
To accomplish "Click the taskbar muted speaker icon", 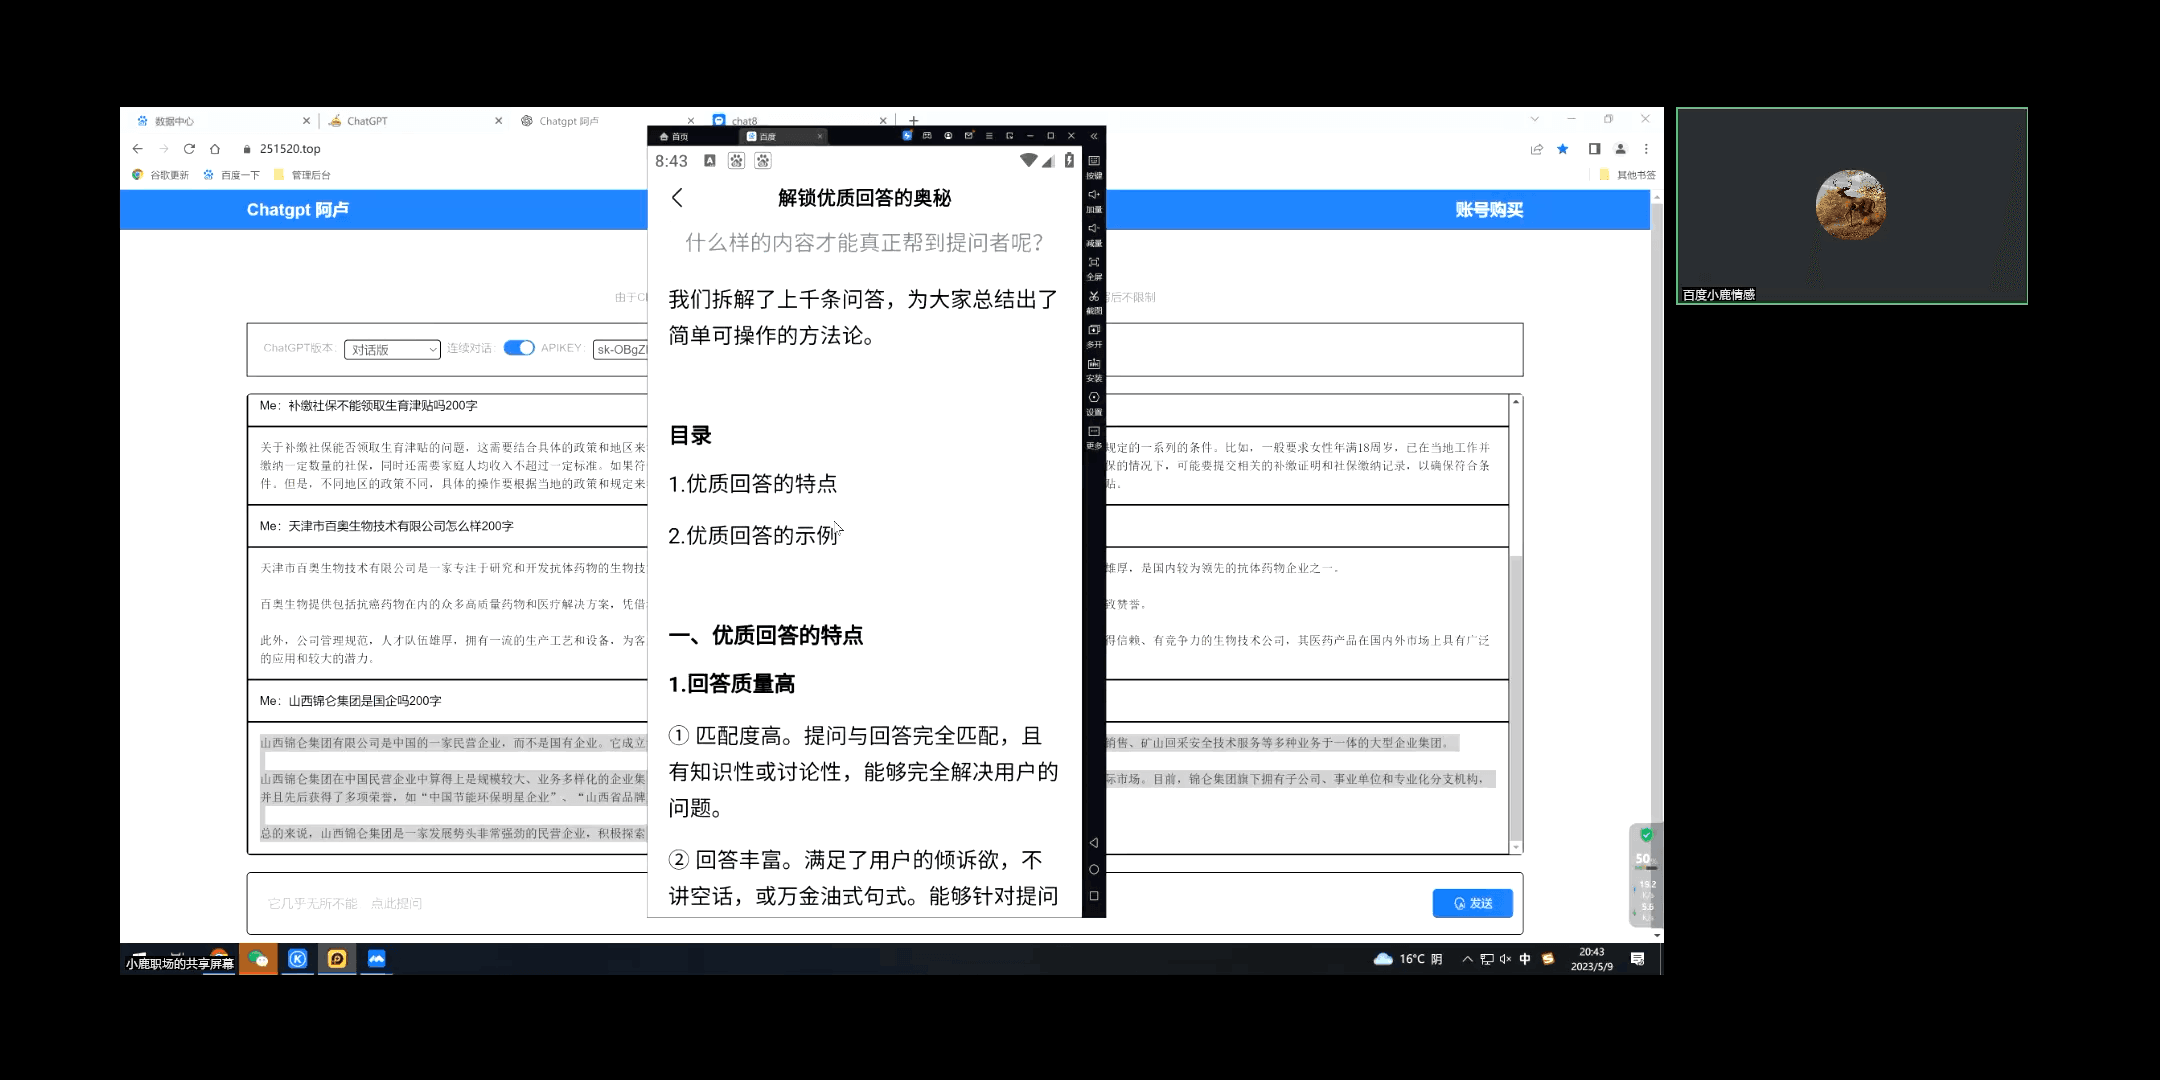I will point(1505,959).
